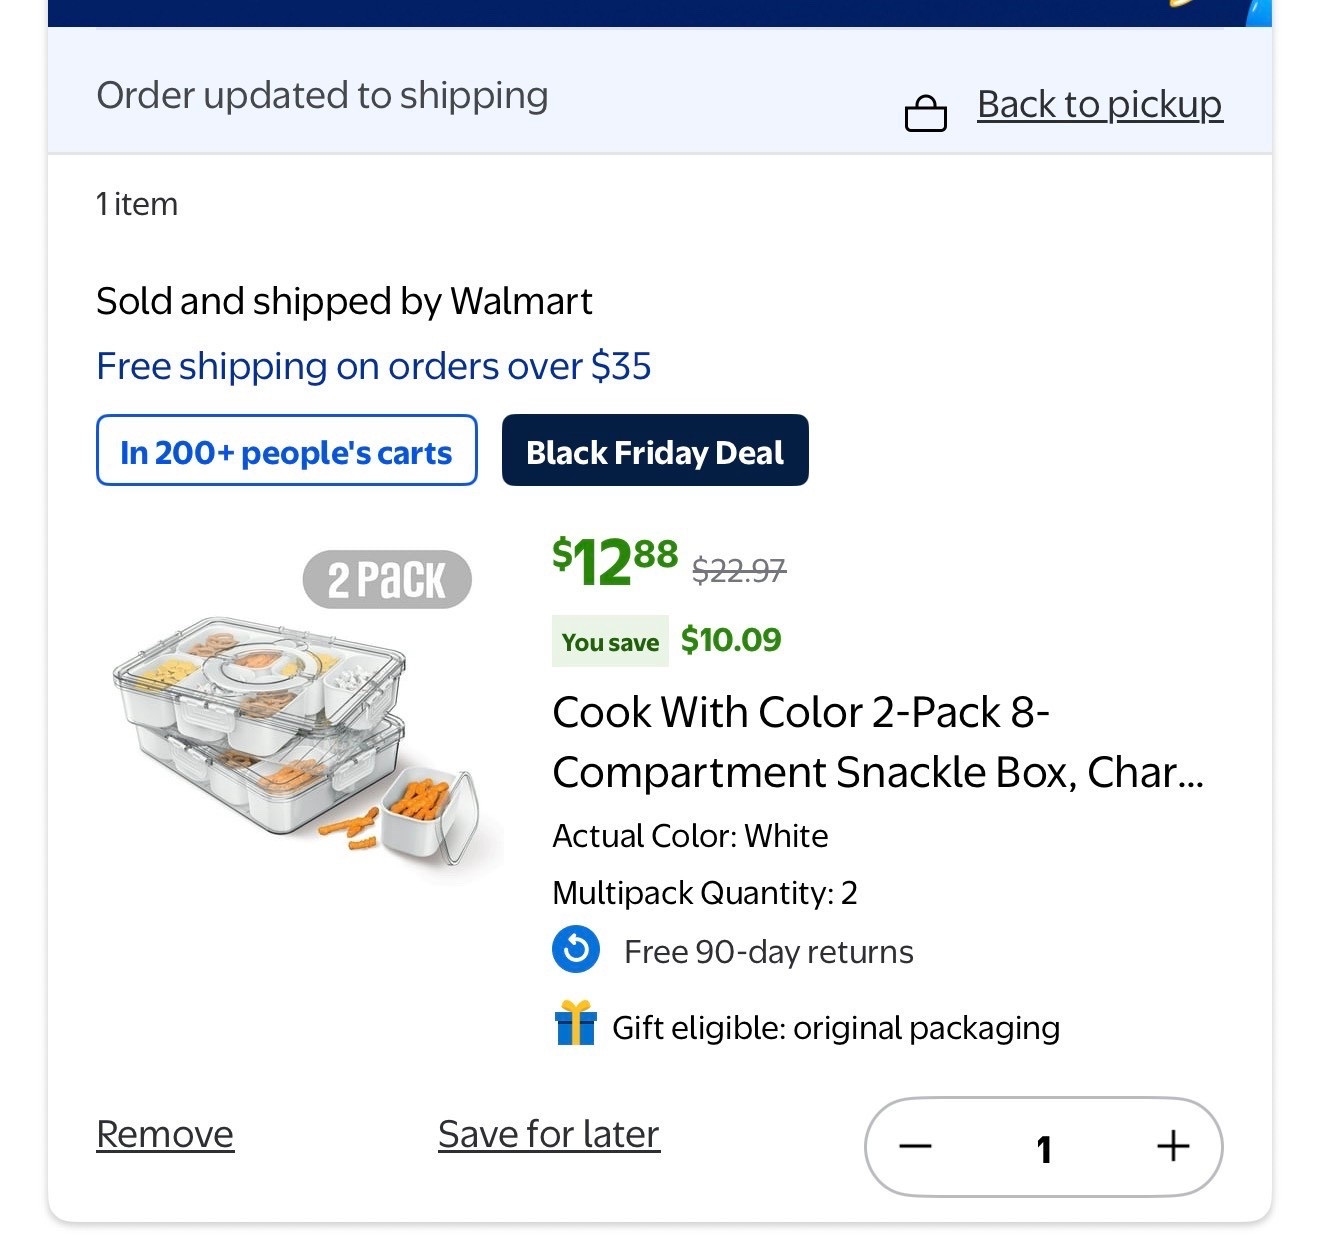Click the quantity value 1 field
The width and height of the screenshot is (1320, 1253).
point(1043,1148)
